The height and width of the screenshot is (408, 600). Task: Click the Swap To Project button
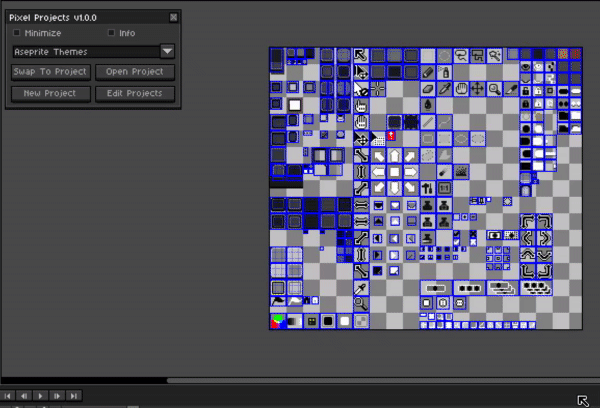tap(51, 72)
